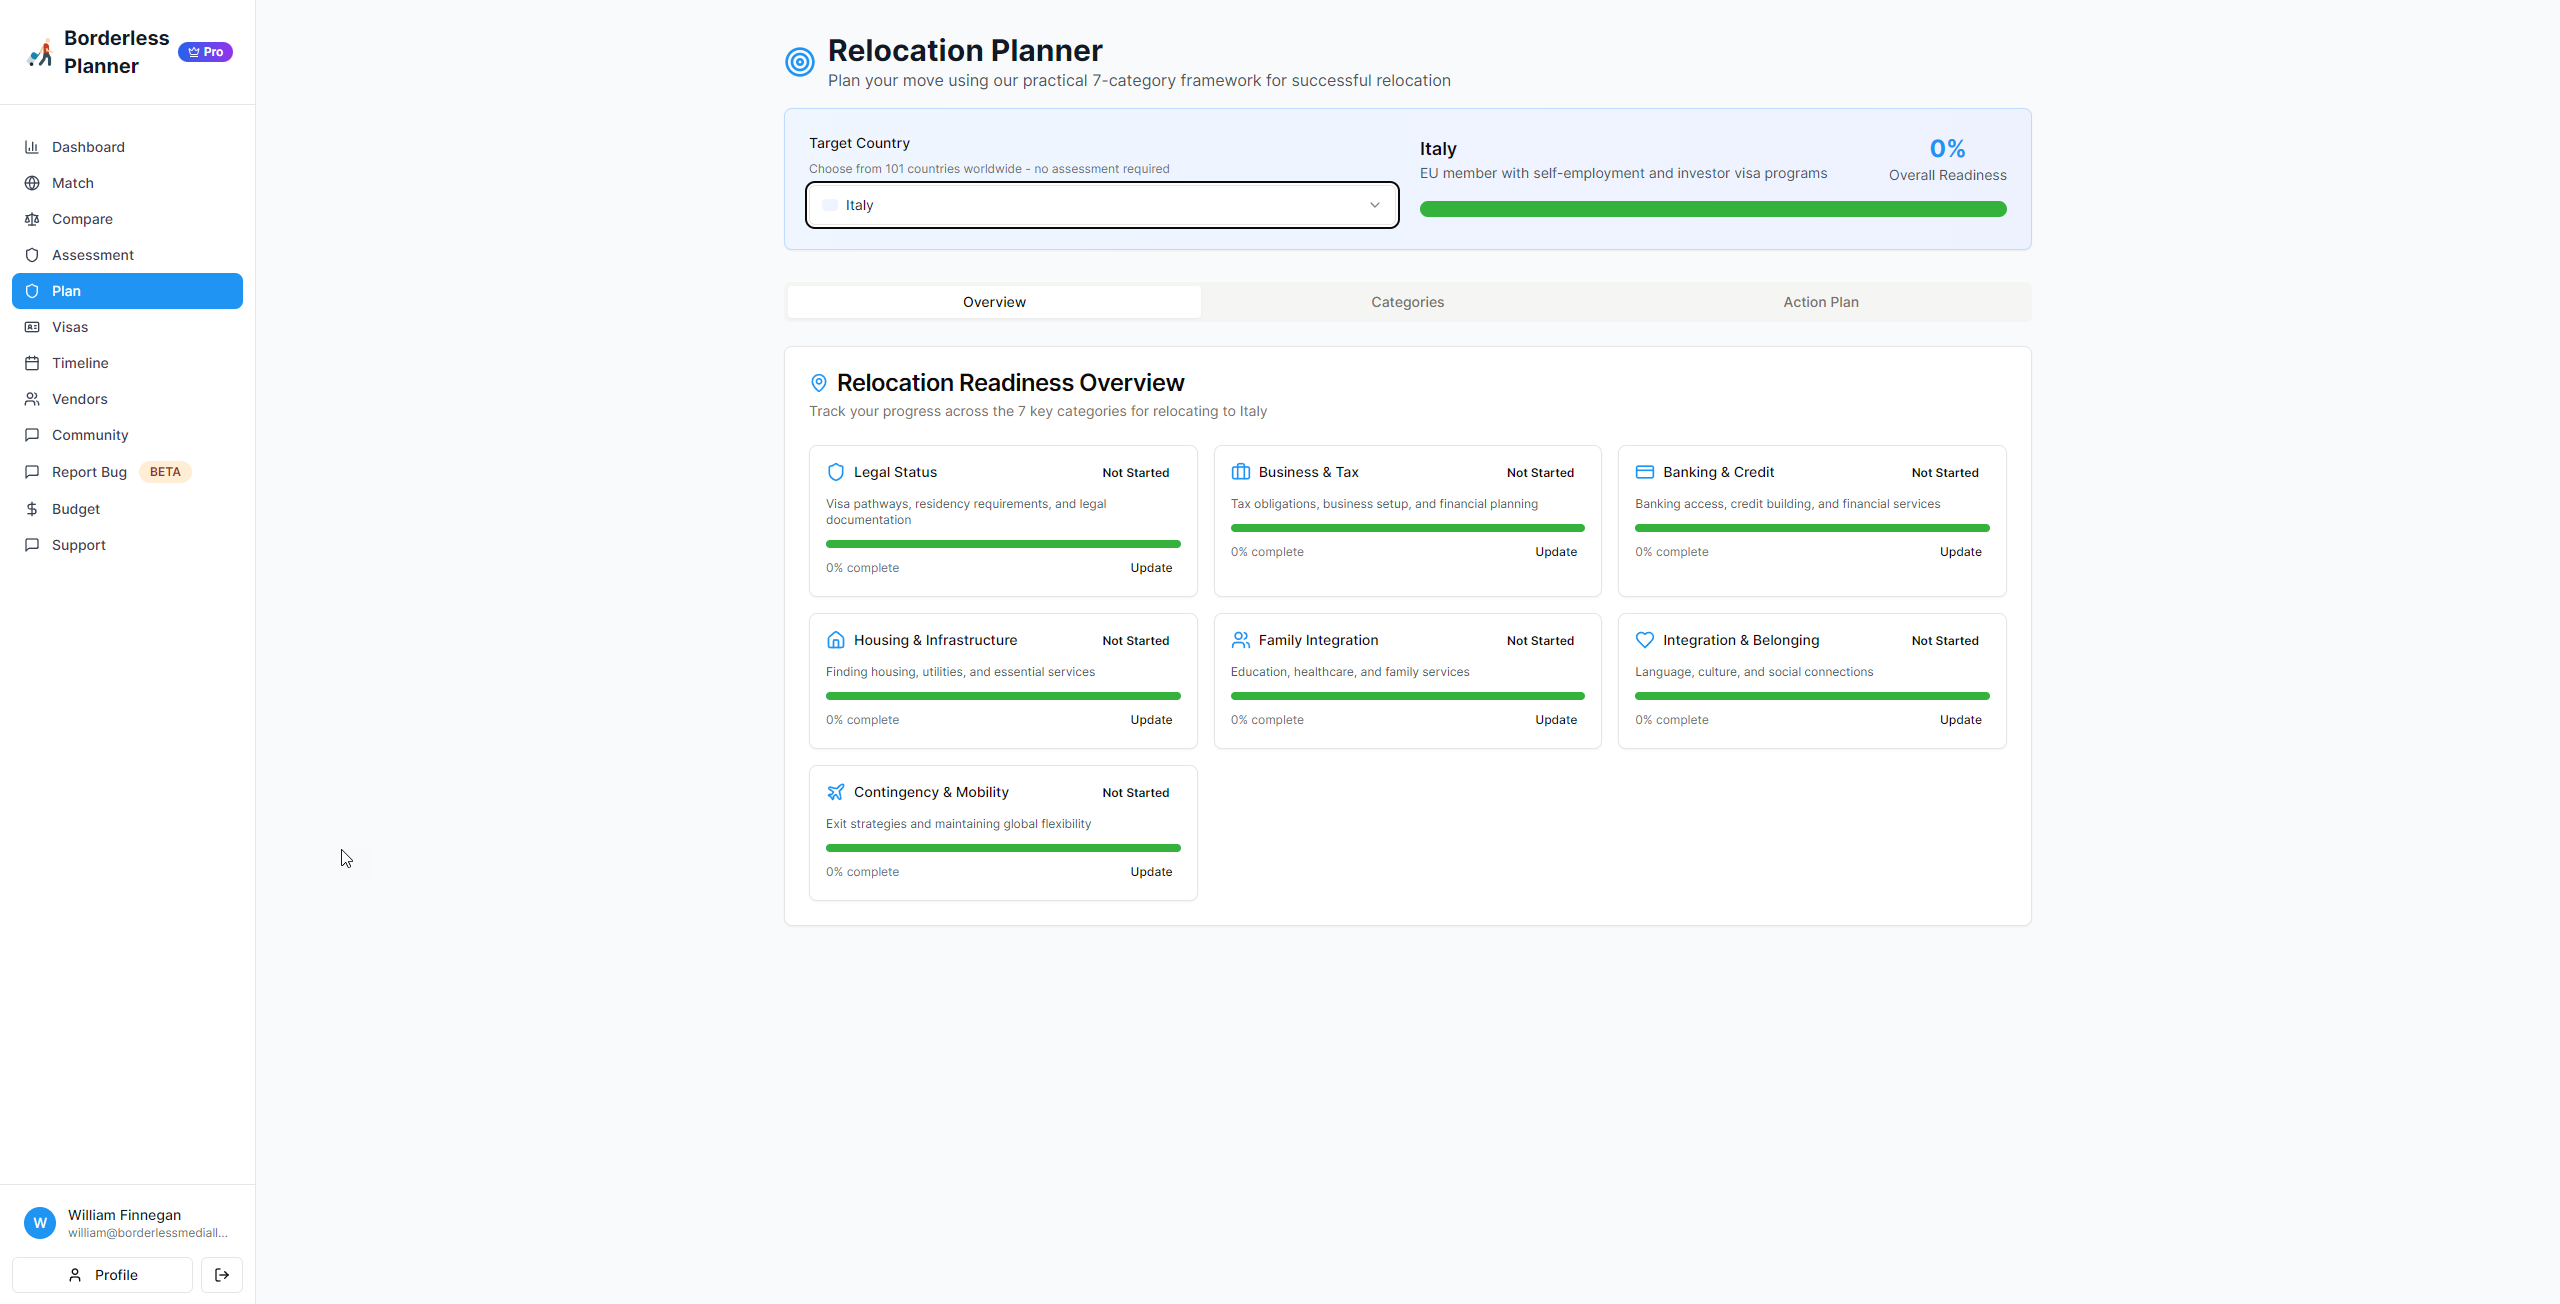Switch to the Action Plan tab
This screenshot has height=1304, width=2560.
(1820, 302)
